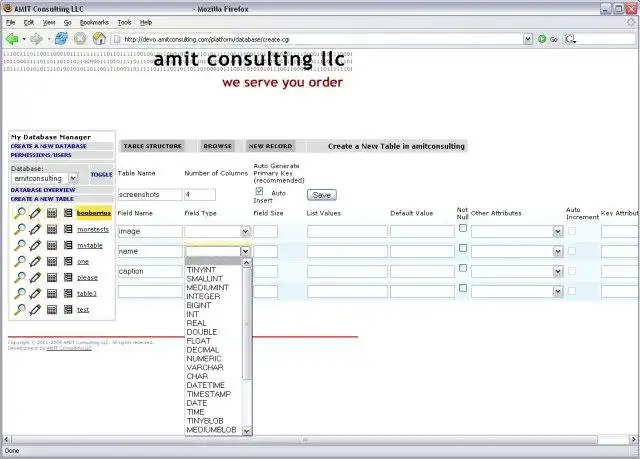640x459 pixels.
Task: Check Not Null for the name field
Action: pyautogui.click(x=463, y=248)
